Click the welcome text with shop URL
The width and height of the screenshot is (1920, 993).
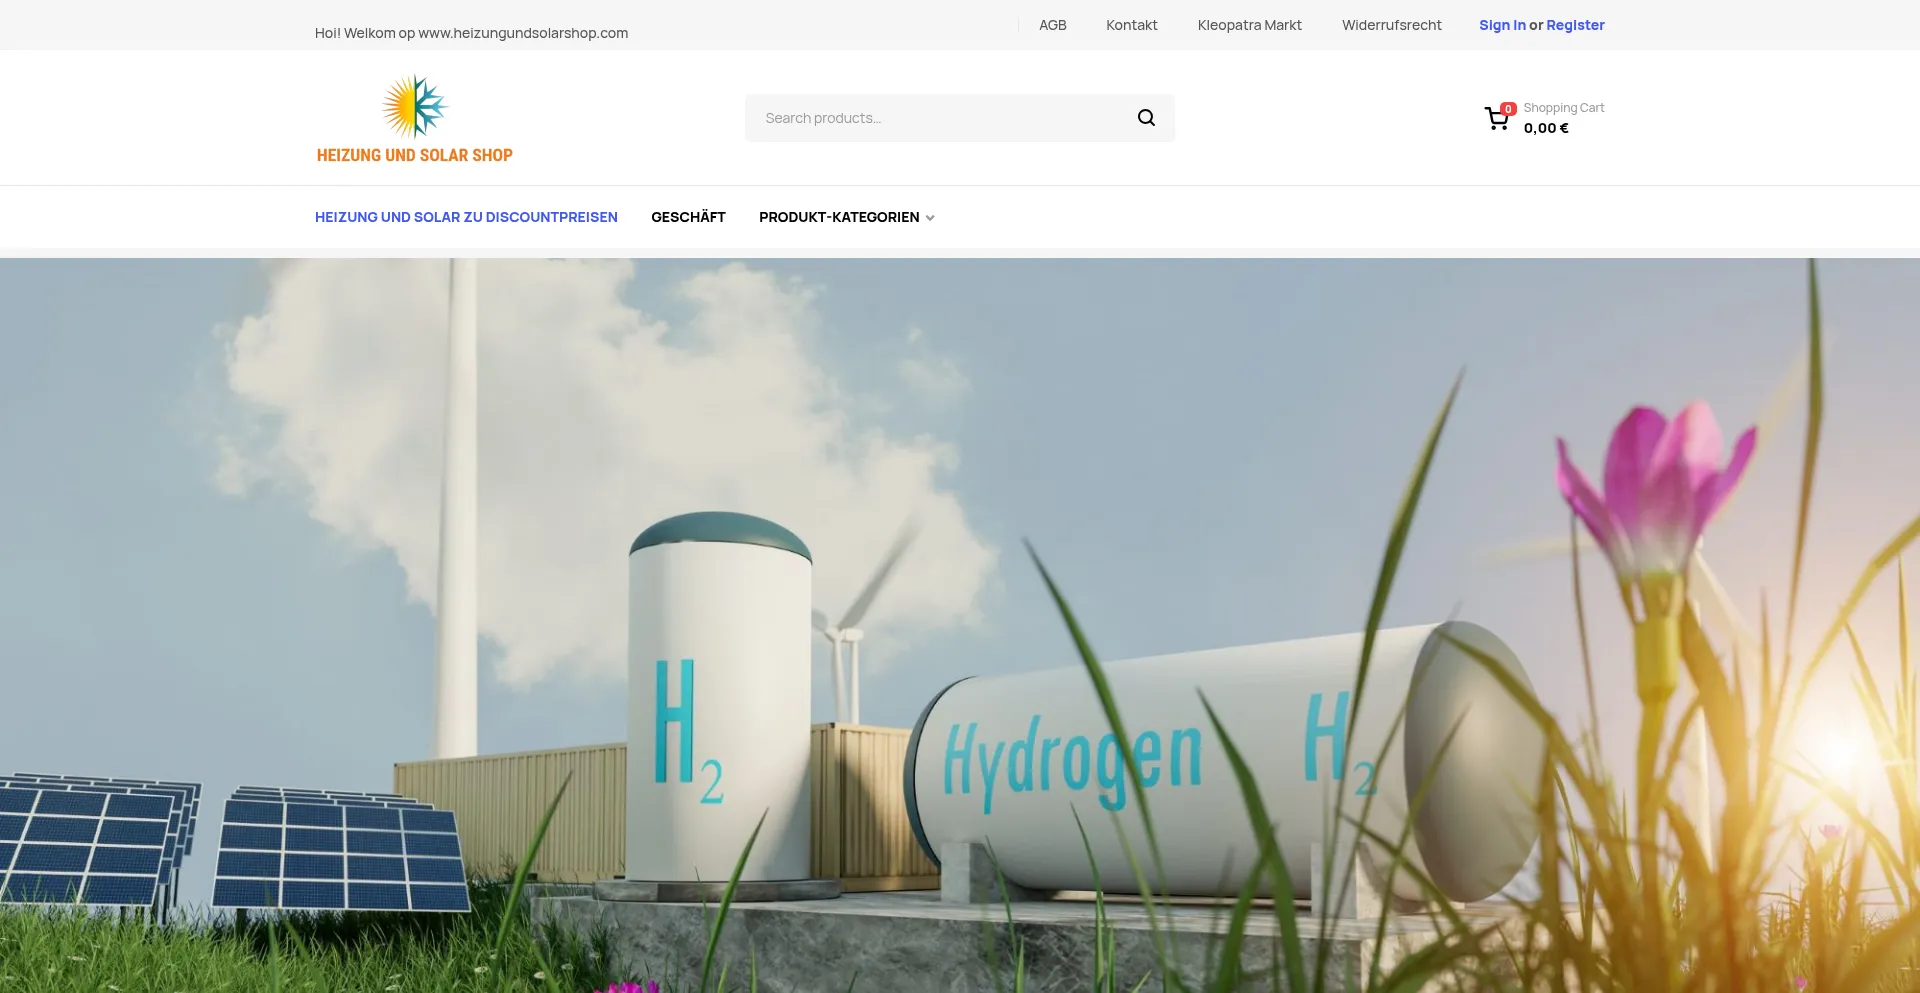[471, 33]
